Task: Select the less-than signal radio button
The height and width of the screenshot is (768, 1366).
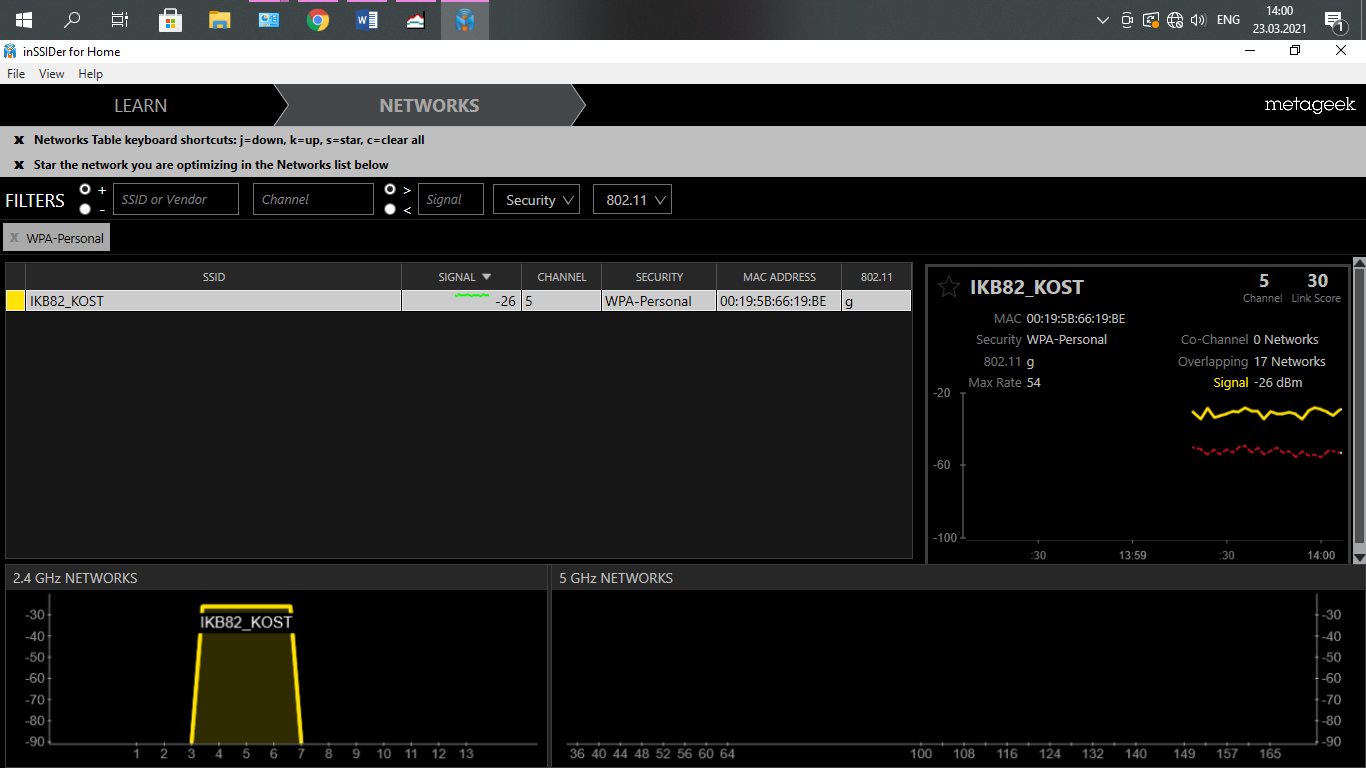Action: click(390, 209)
